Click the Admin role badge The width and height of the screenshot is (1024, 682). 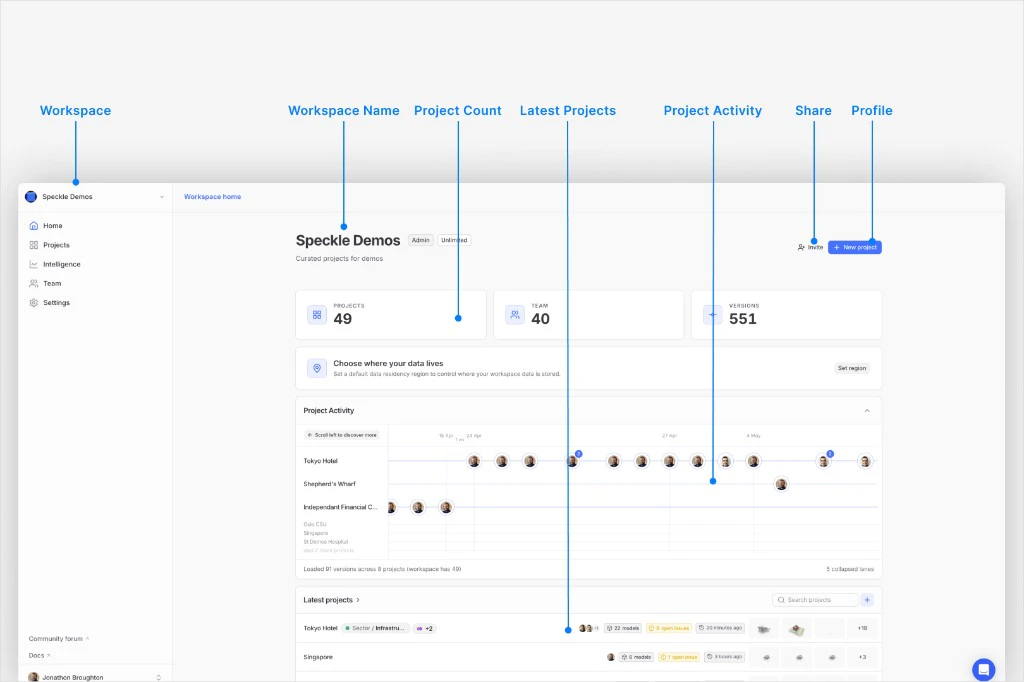(421, 240)
